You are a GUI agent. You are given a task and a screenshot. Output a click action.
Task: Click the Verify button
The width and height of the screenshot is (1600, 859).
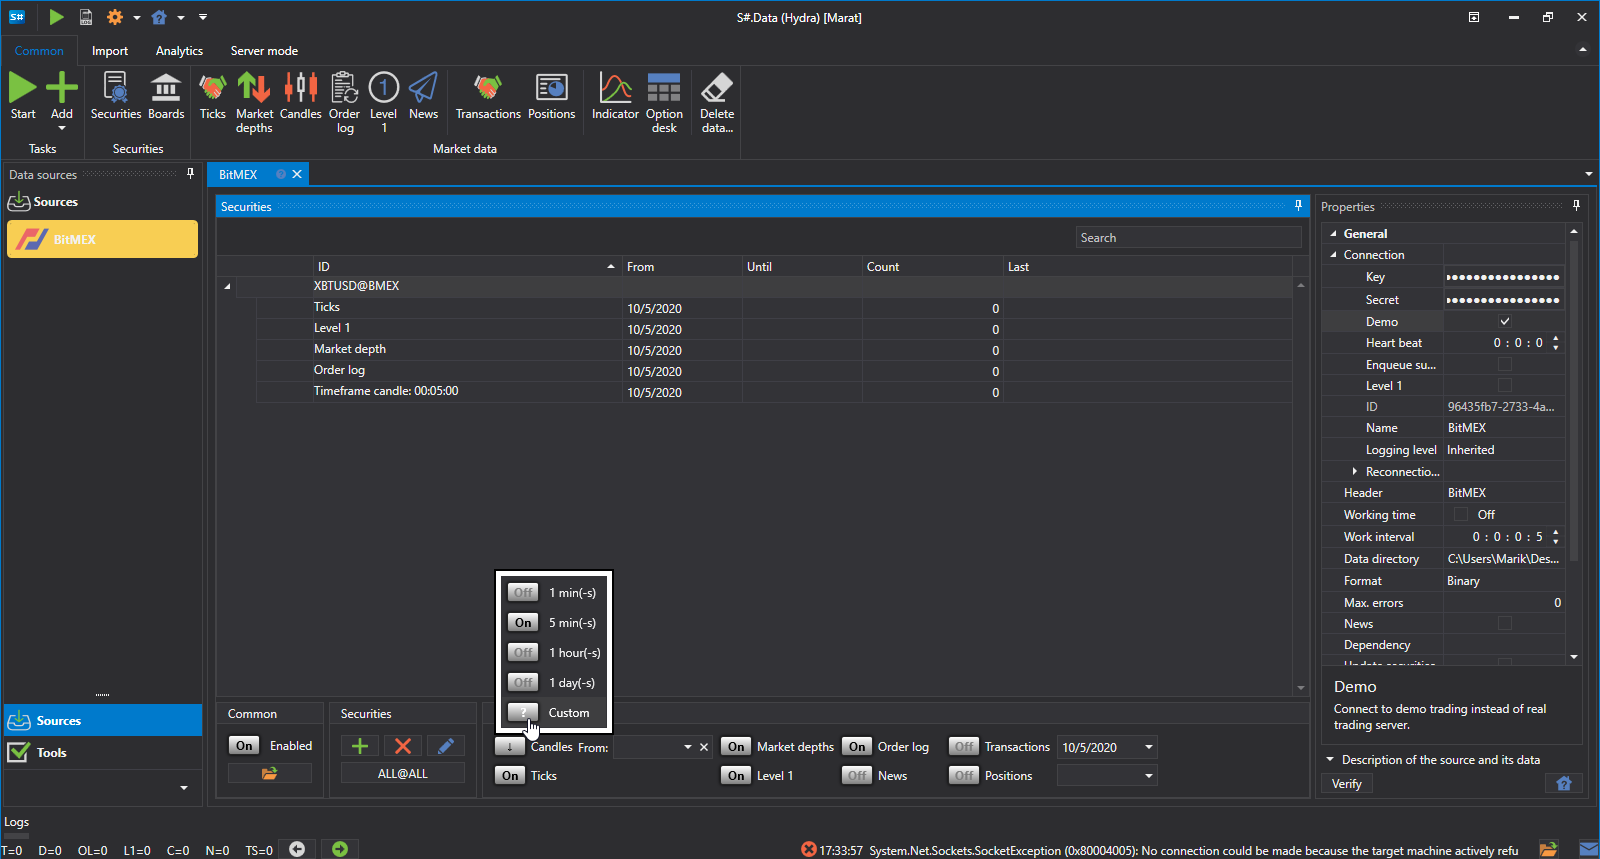coord(1347,784)
